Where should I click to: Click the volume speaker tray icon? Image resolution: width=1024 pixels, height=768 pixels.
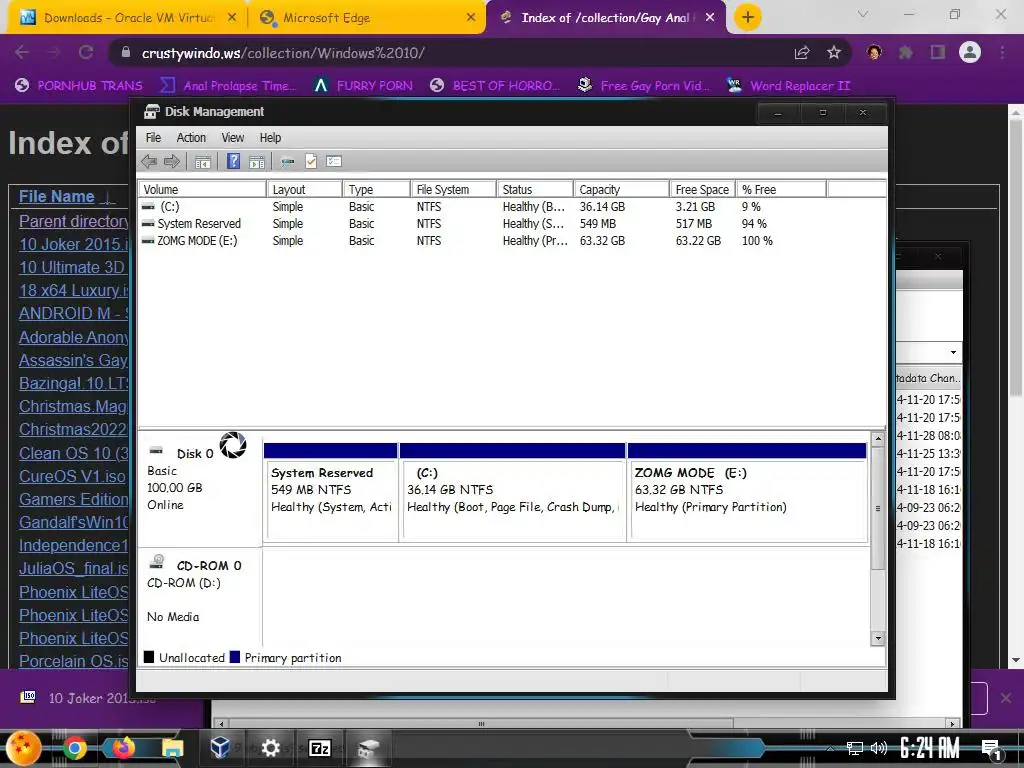(879, 748)
